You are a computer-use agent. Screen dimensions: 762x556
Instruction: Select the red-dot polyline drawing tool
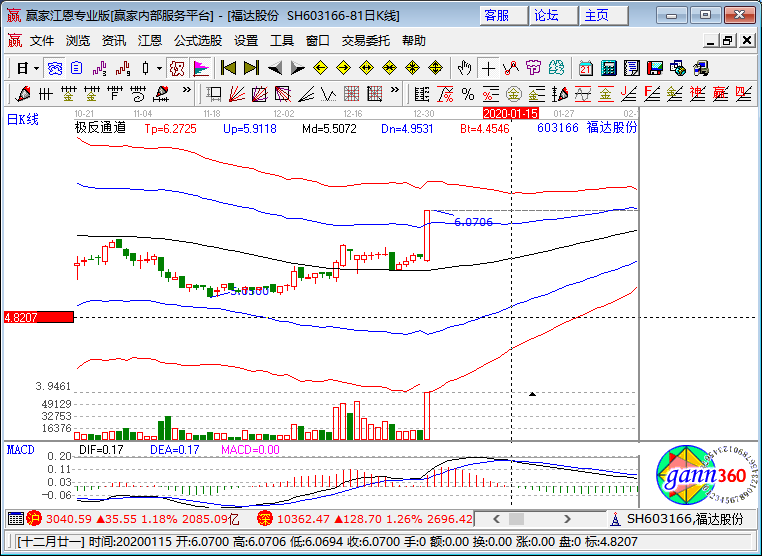point(511,68)
